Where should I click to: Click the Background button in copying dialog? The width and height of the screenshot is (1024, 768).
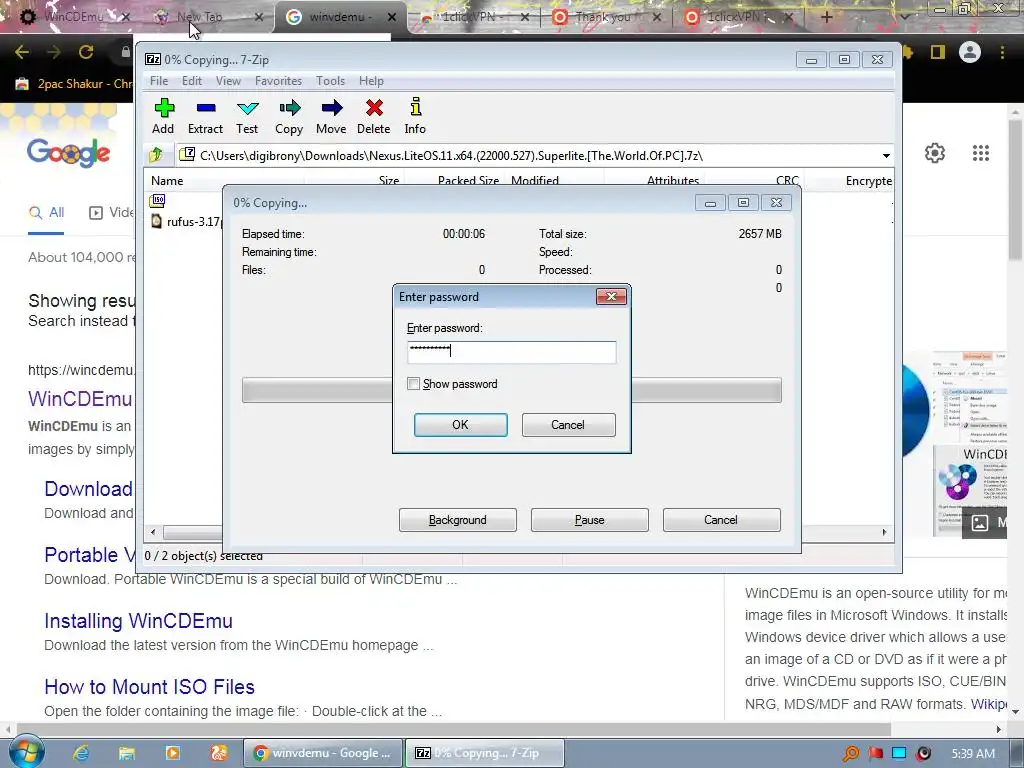tap(458, 520)
